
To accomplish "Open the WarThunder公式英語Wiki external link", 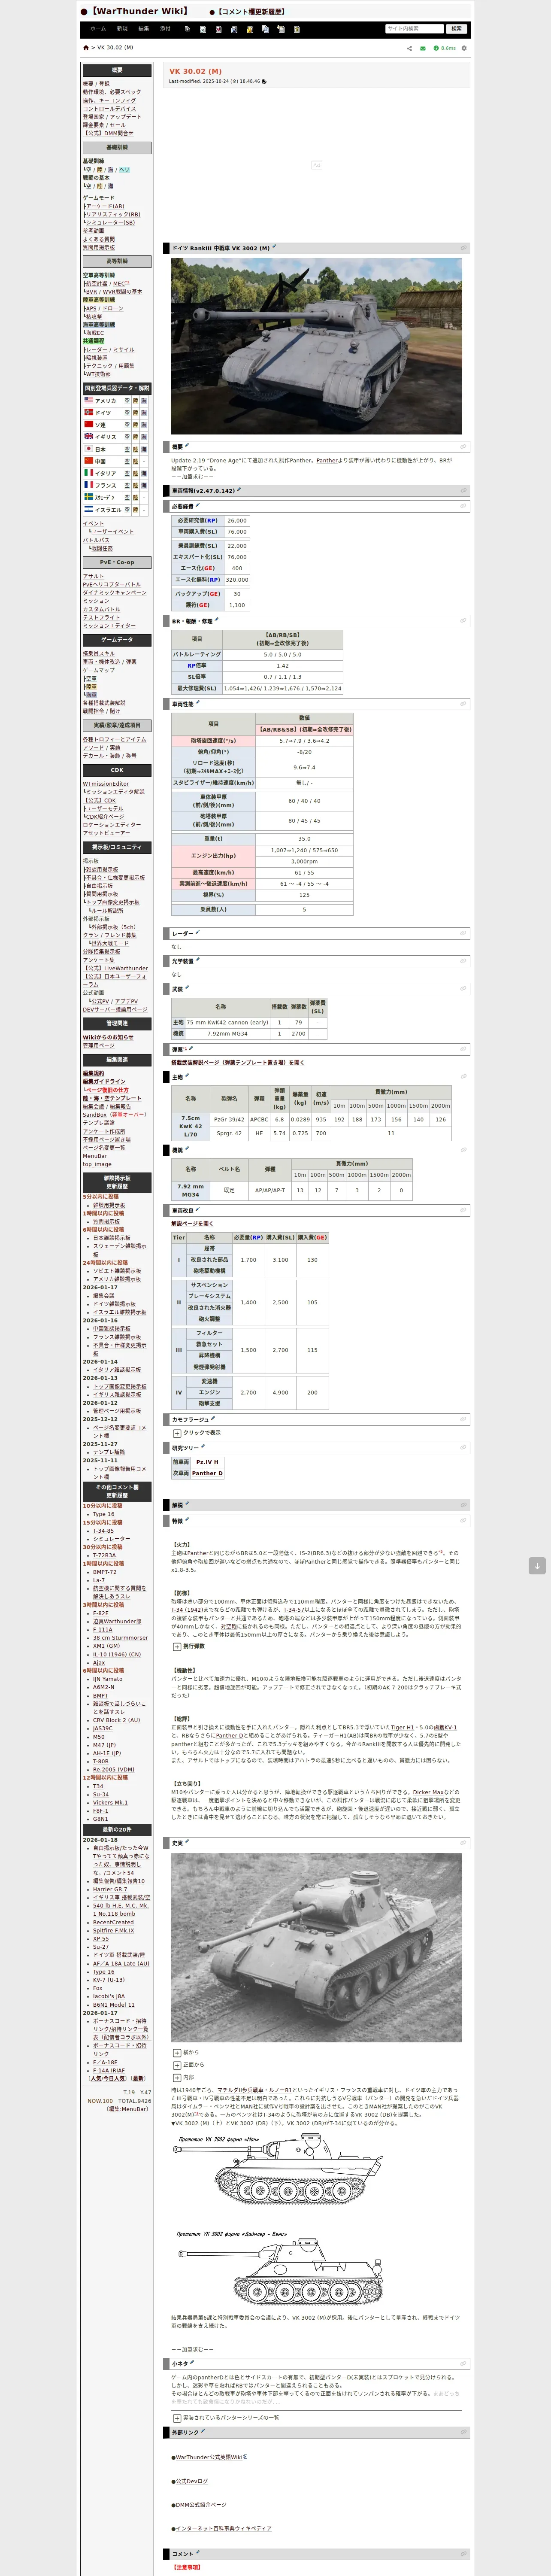I will click(209, 2457).
